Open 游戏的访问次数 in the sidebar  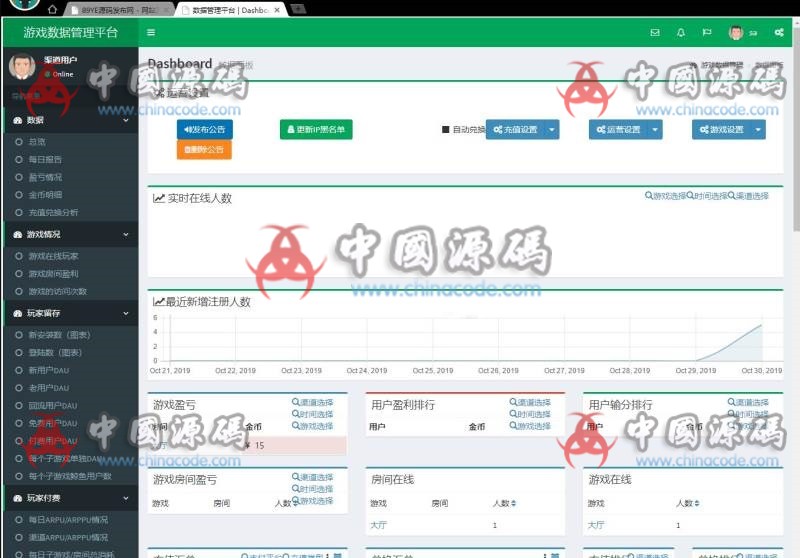click(x=57, y=292)
